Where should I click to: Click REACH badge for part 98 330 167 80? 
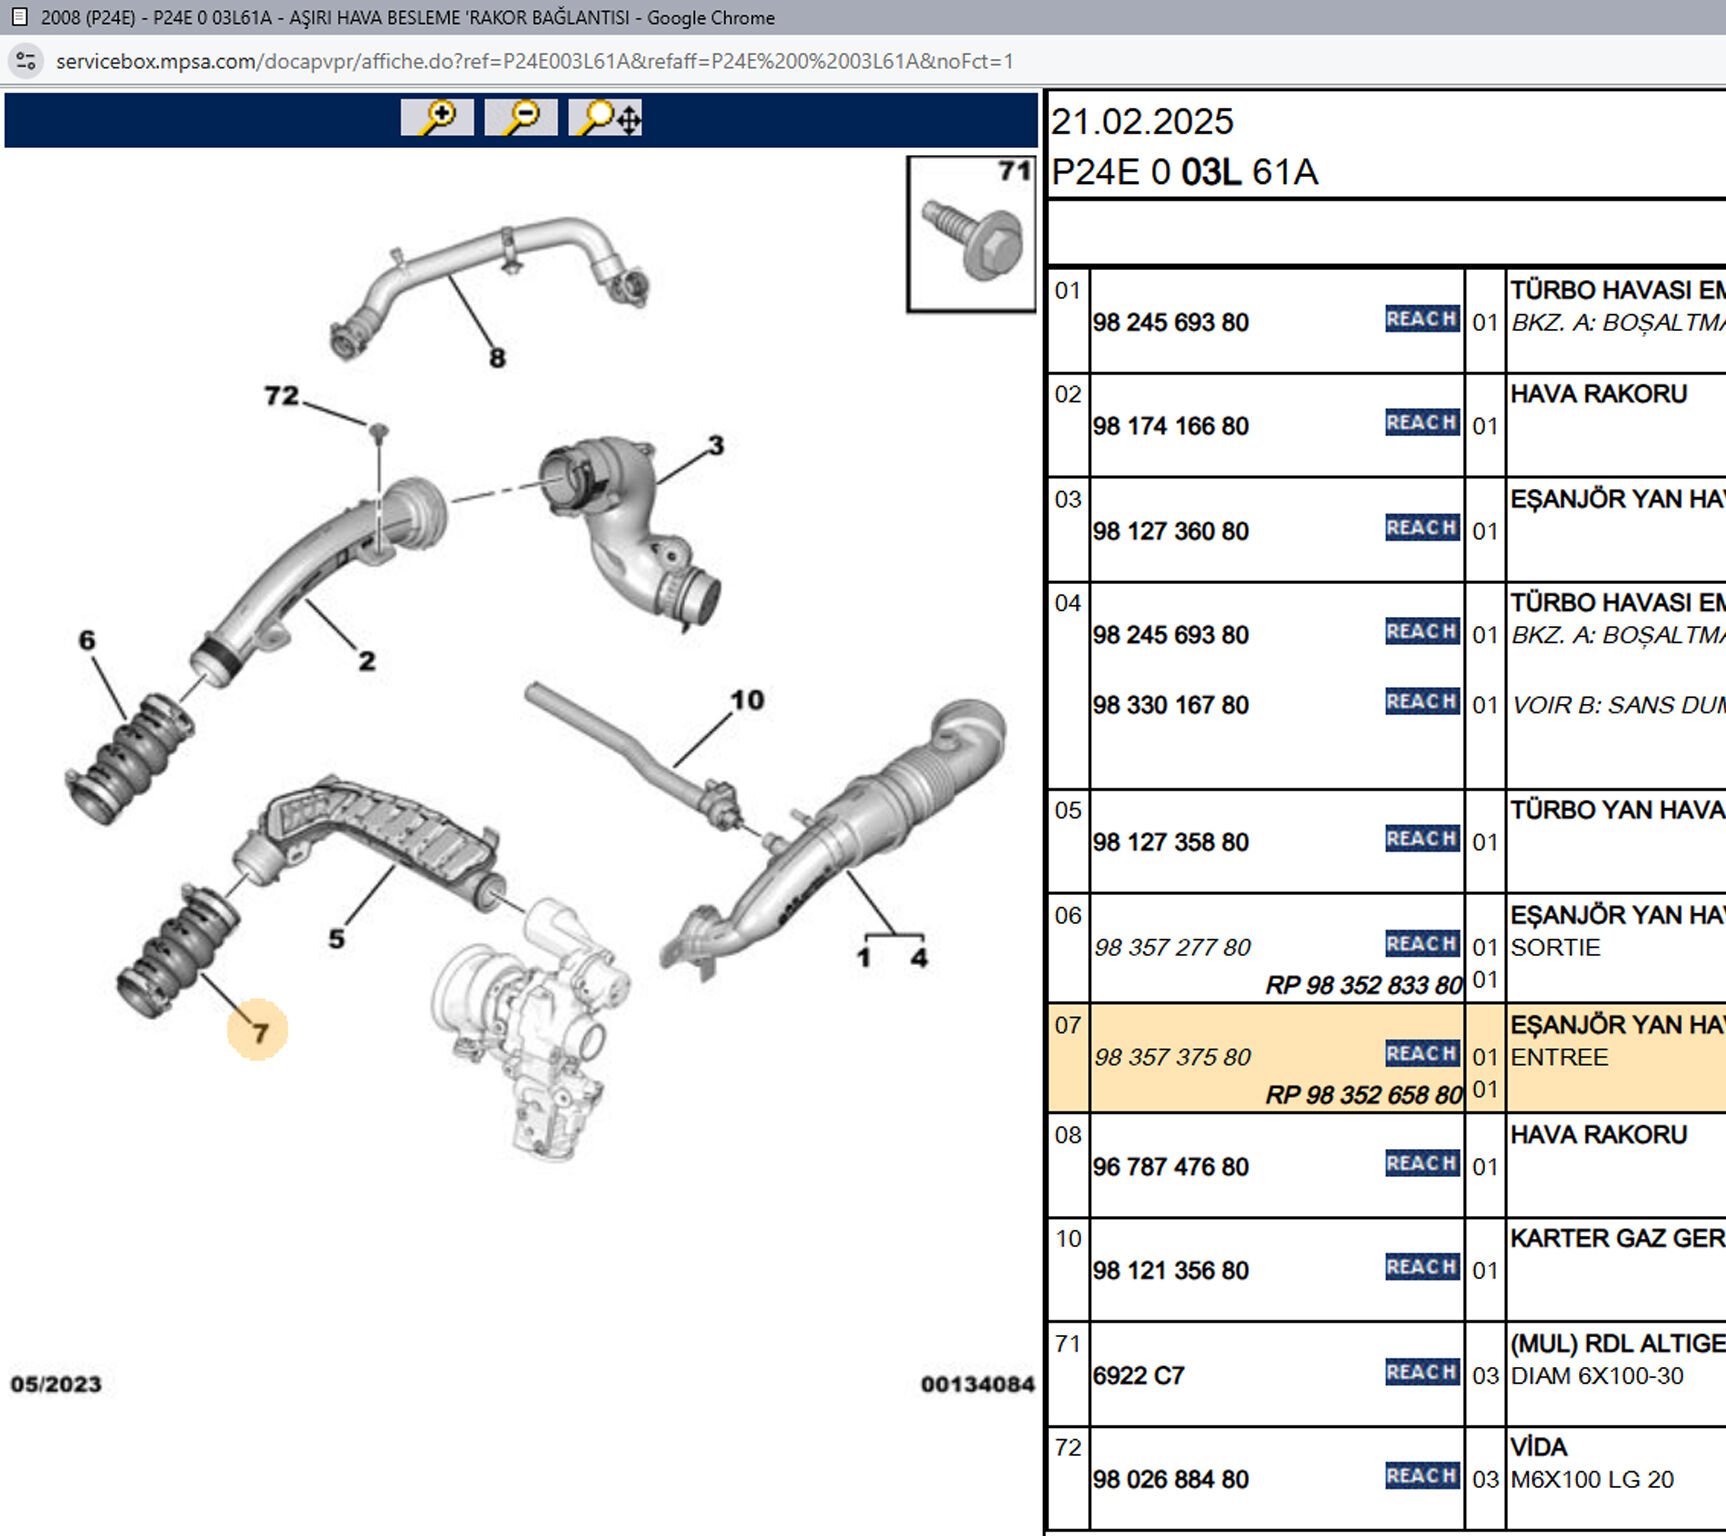[1421, 702]
